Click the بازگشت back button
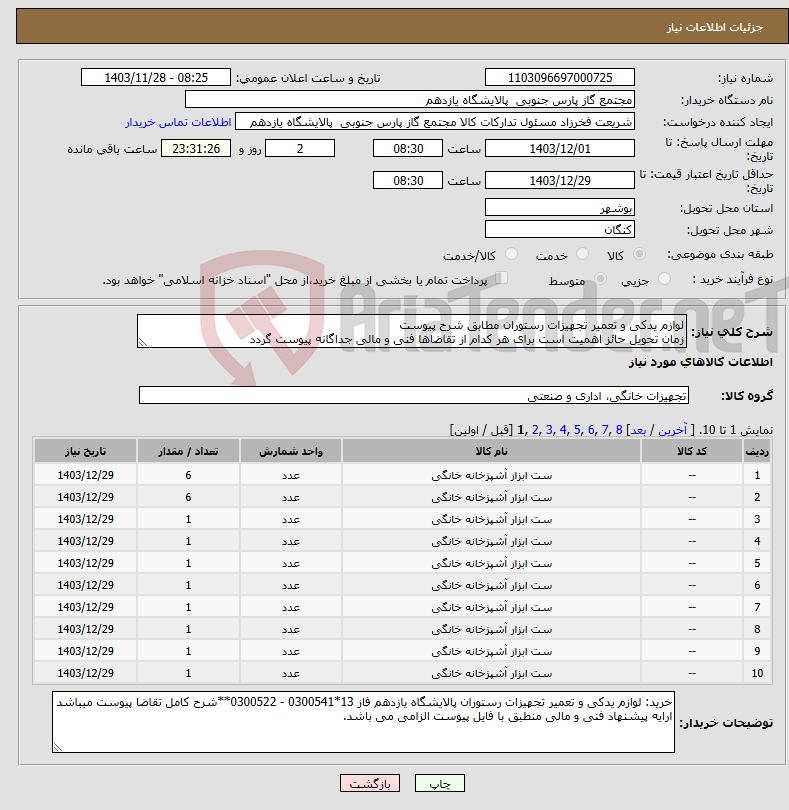The width and height of the screenshot is (789, 810). click(369, 783)
